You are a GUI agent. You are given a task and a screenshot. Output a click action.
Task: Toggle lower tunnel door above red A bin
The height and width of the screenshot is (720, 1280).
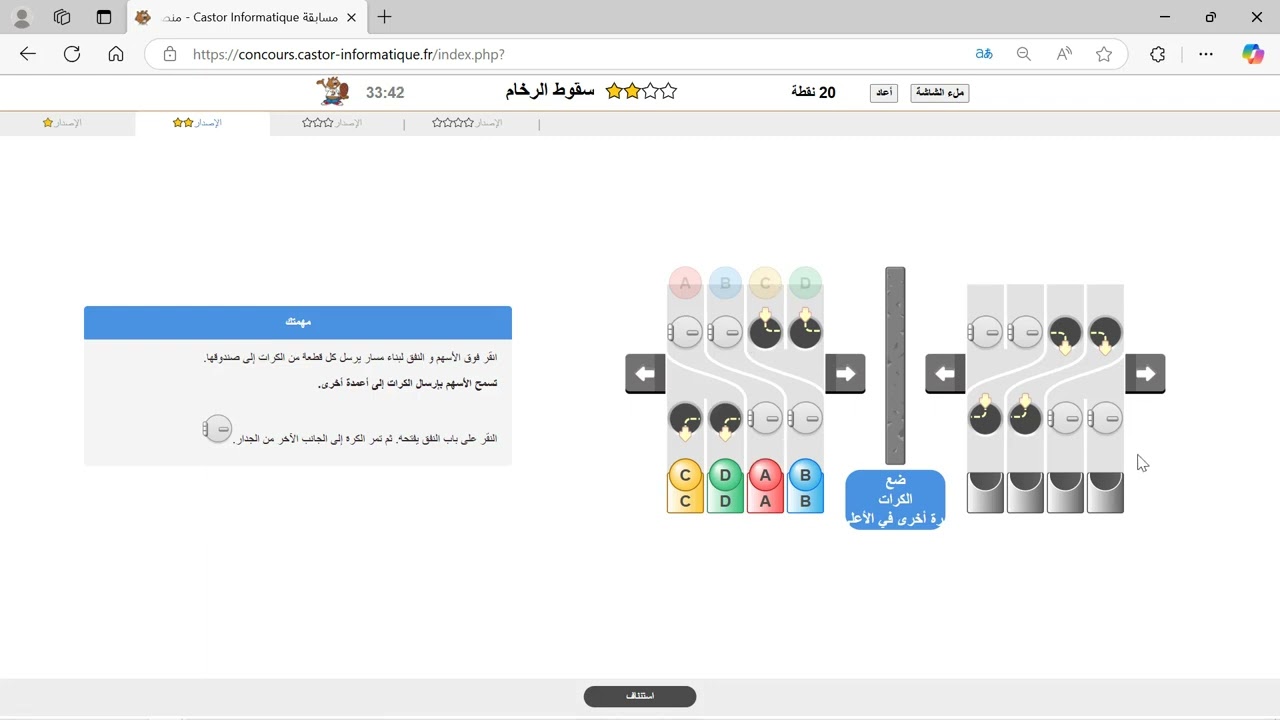tap(765, 418)
